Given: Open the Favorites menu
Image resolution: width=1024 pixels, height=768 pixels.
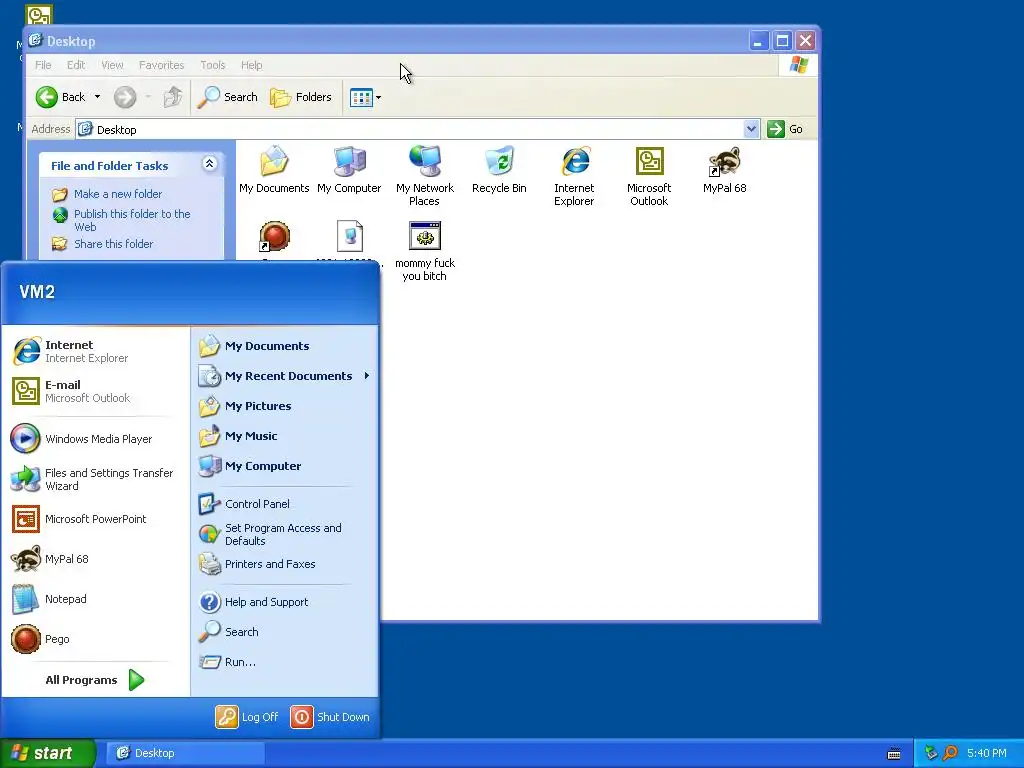Looking at the screenshot, I should pyautogui.click(x=161, y=65).
